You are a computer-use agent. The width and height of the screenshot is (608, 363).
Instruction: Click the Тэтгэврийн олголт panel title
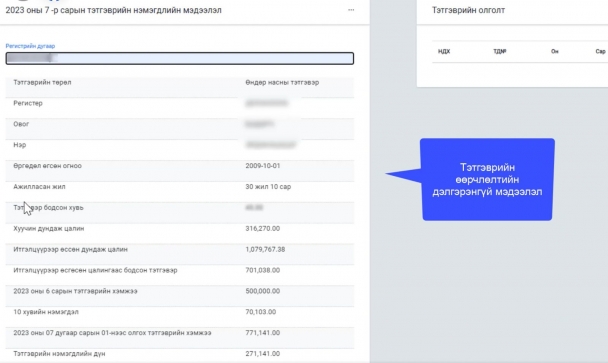468,10
